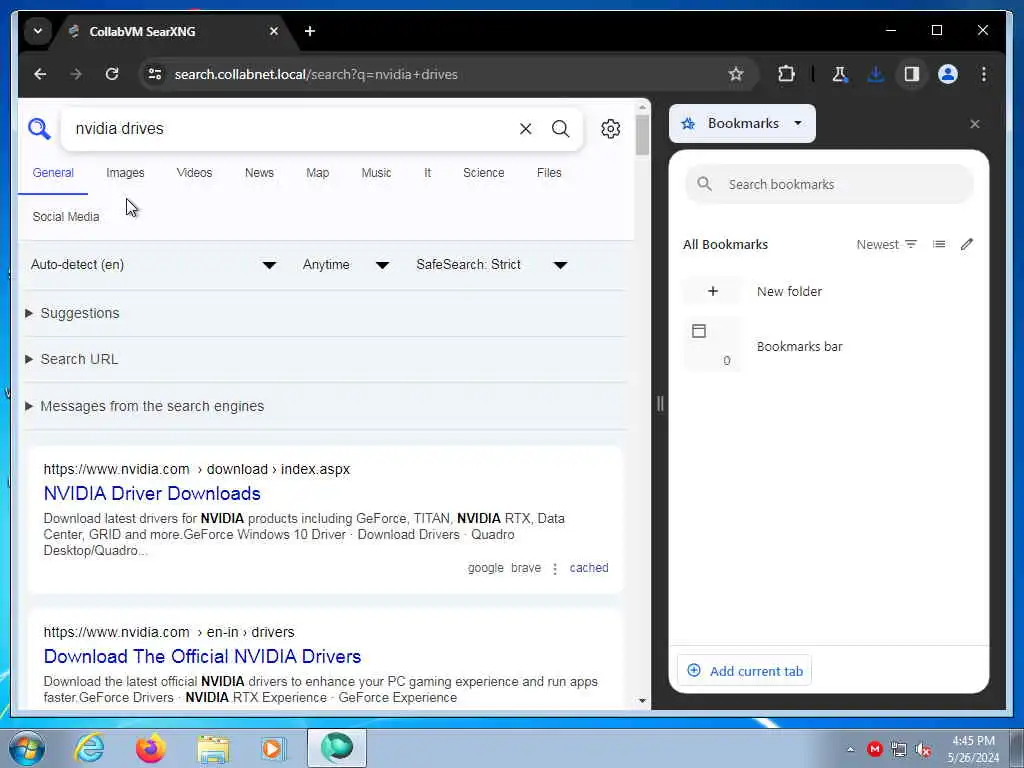Go back to the previous page
1024x768 pixels.
(40, 74)
